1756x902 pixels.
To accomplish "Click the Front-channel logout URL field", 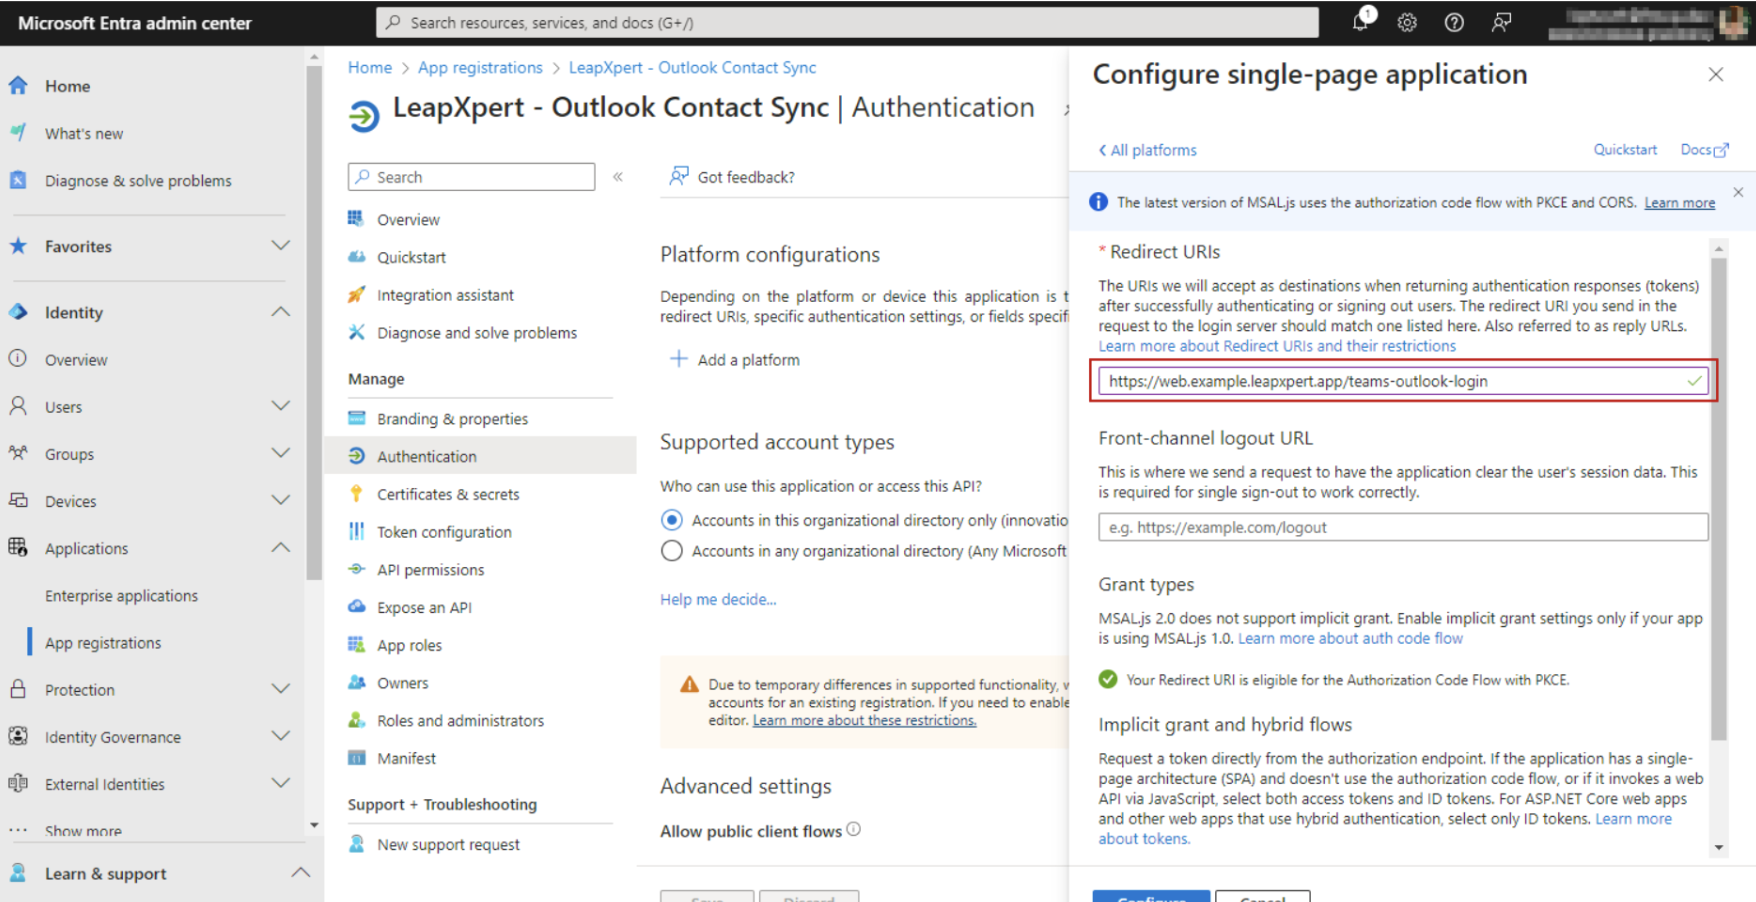I will 1403,527.
